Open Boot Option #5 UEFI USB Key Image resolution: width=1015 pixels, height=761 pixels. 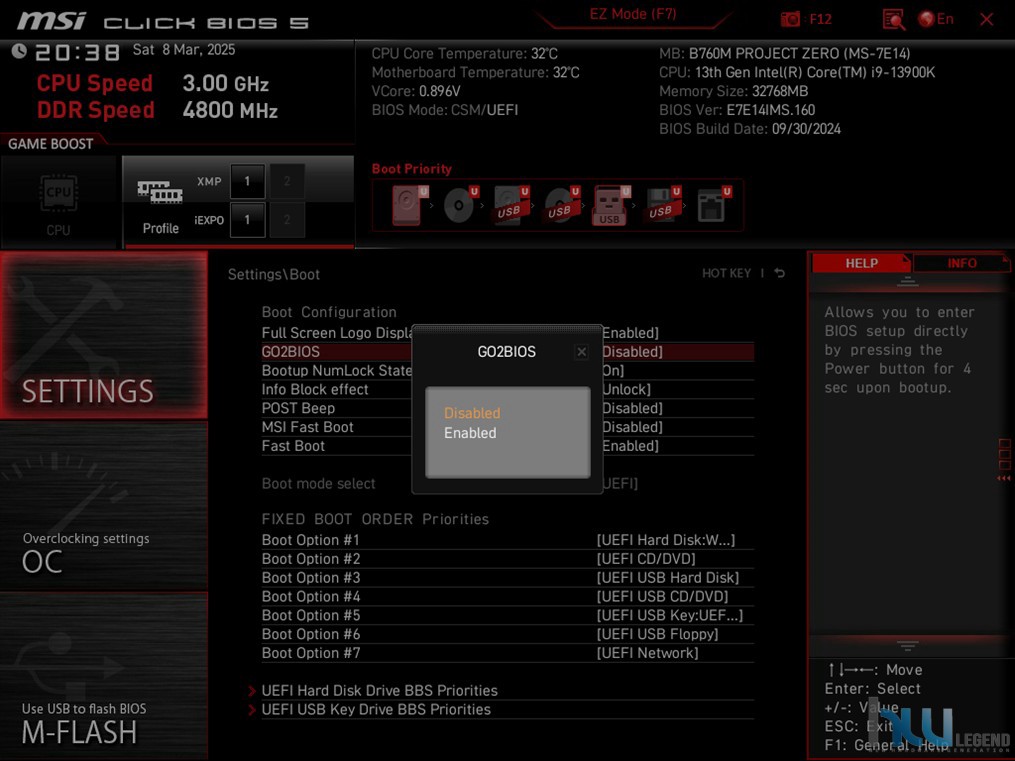(669, 615)
